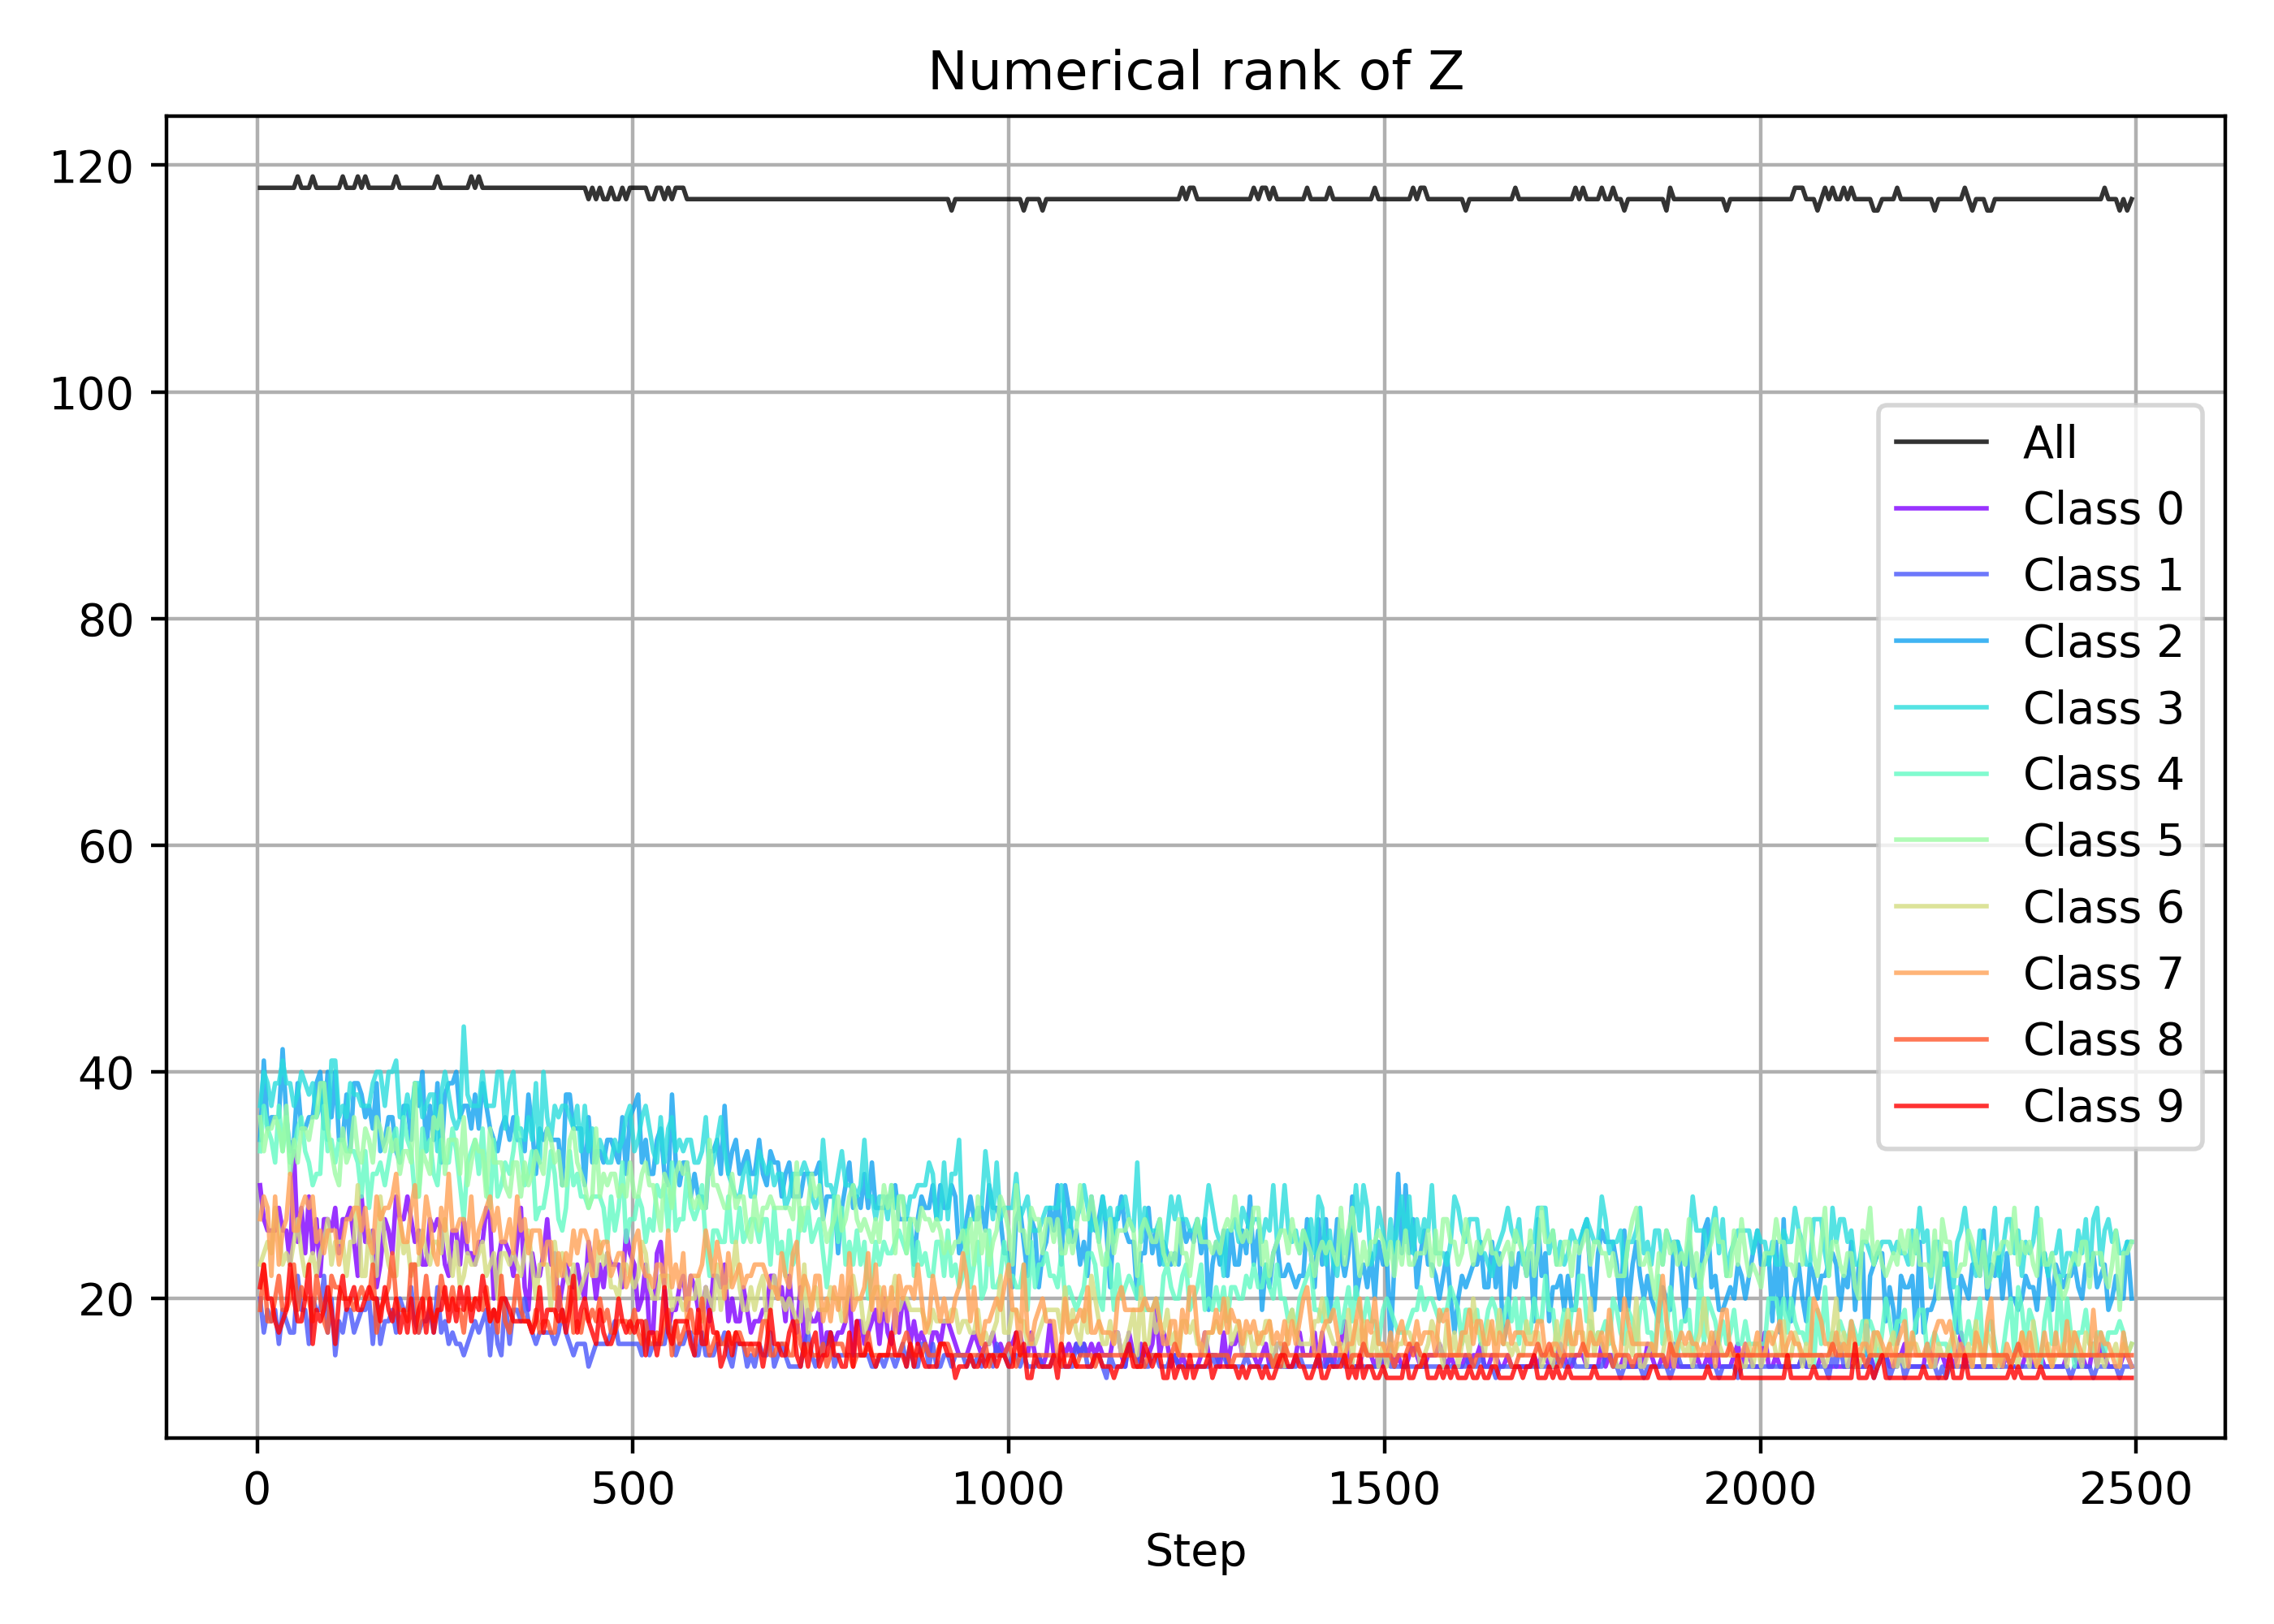Click the cyan line swatch for Class 3
This screenshot has width=2274, height=1624.
[1941, 708]
